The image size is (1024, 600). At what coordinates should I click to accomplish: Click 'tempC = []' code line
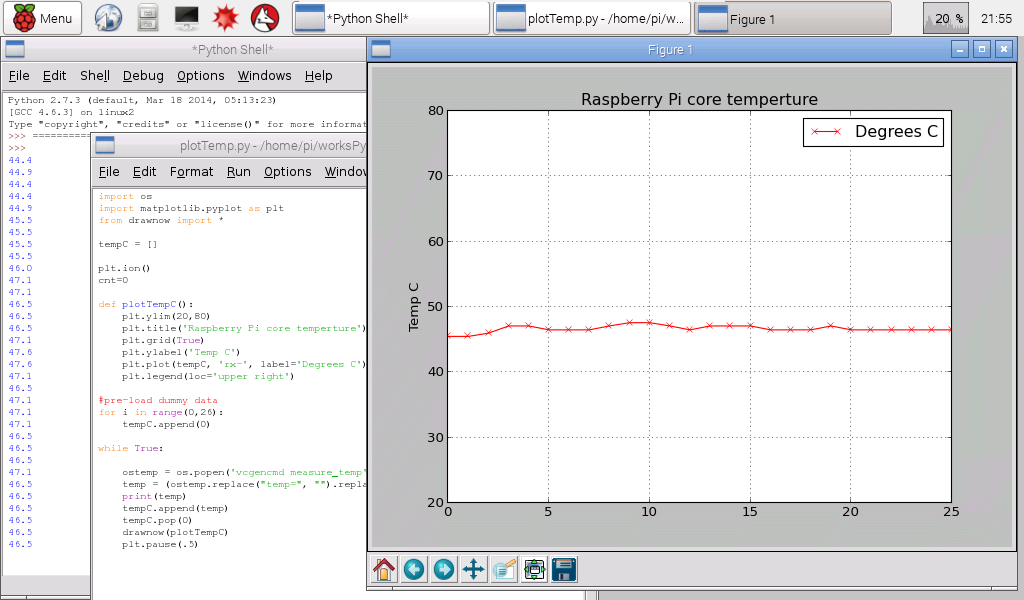click(x=128, y=244)
